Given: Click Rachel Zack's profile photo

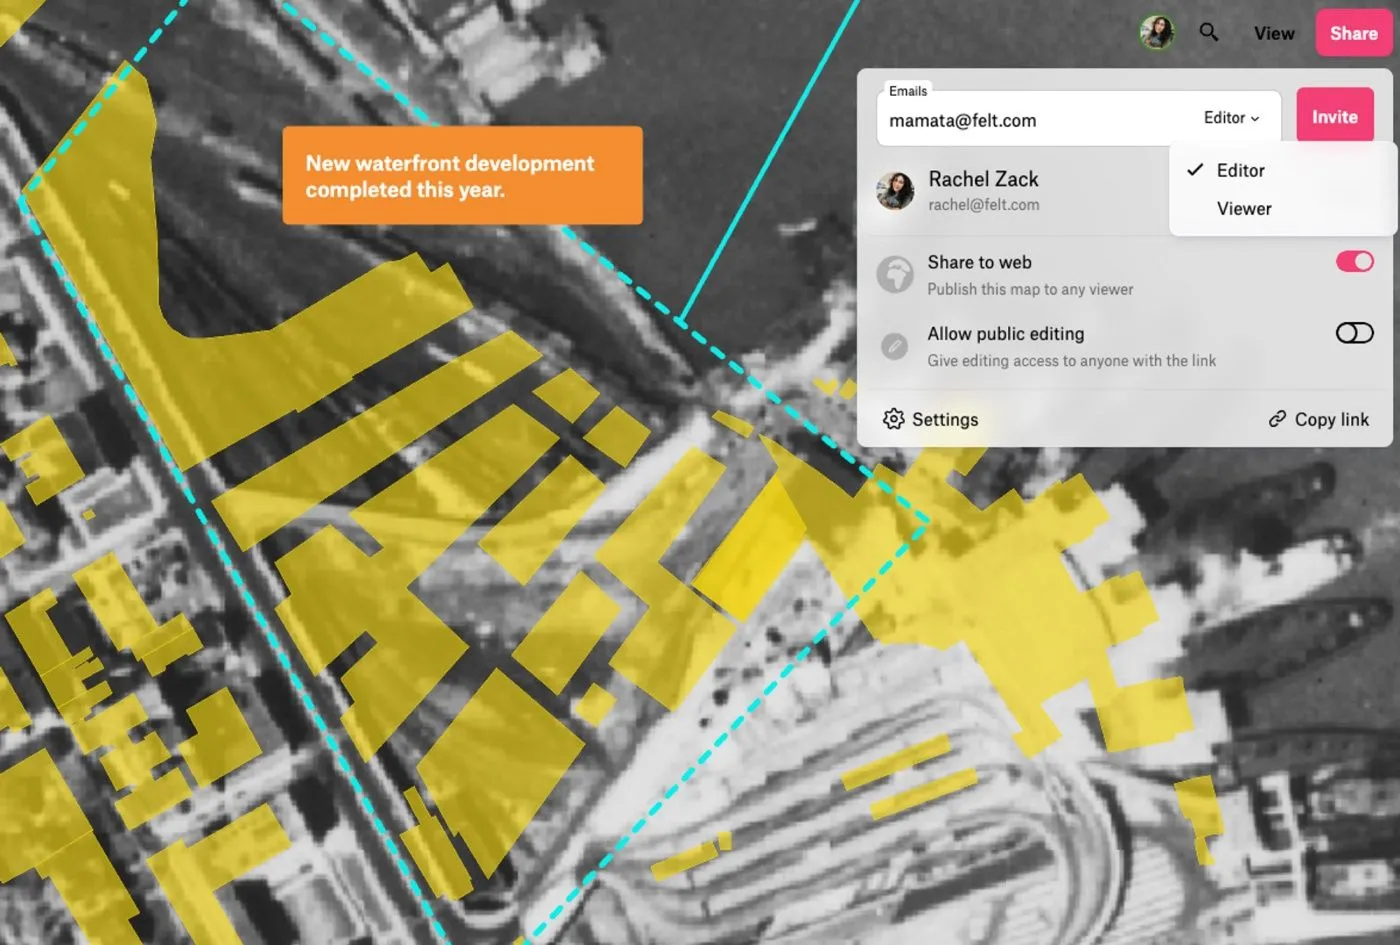Looking at the screenshot, I should click(x=895, y=190).
